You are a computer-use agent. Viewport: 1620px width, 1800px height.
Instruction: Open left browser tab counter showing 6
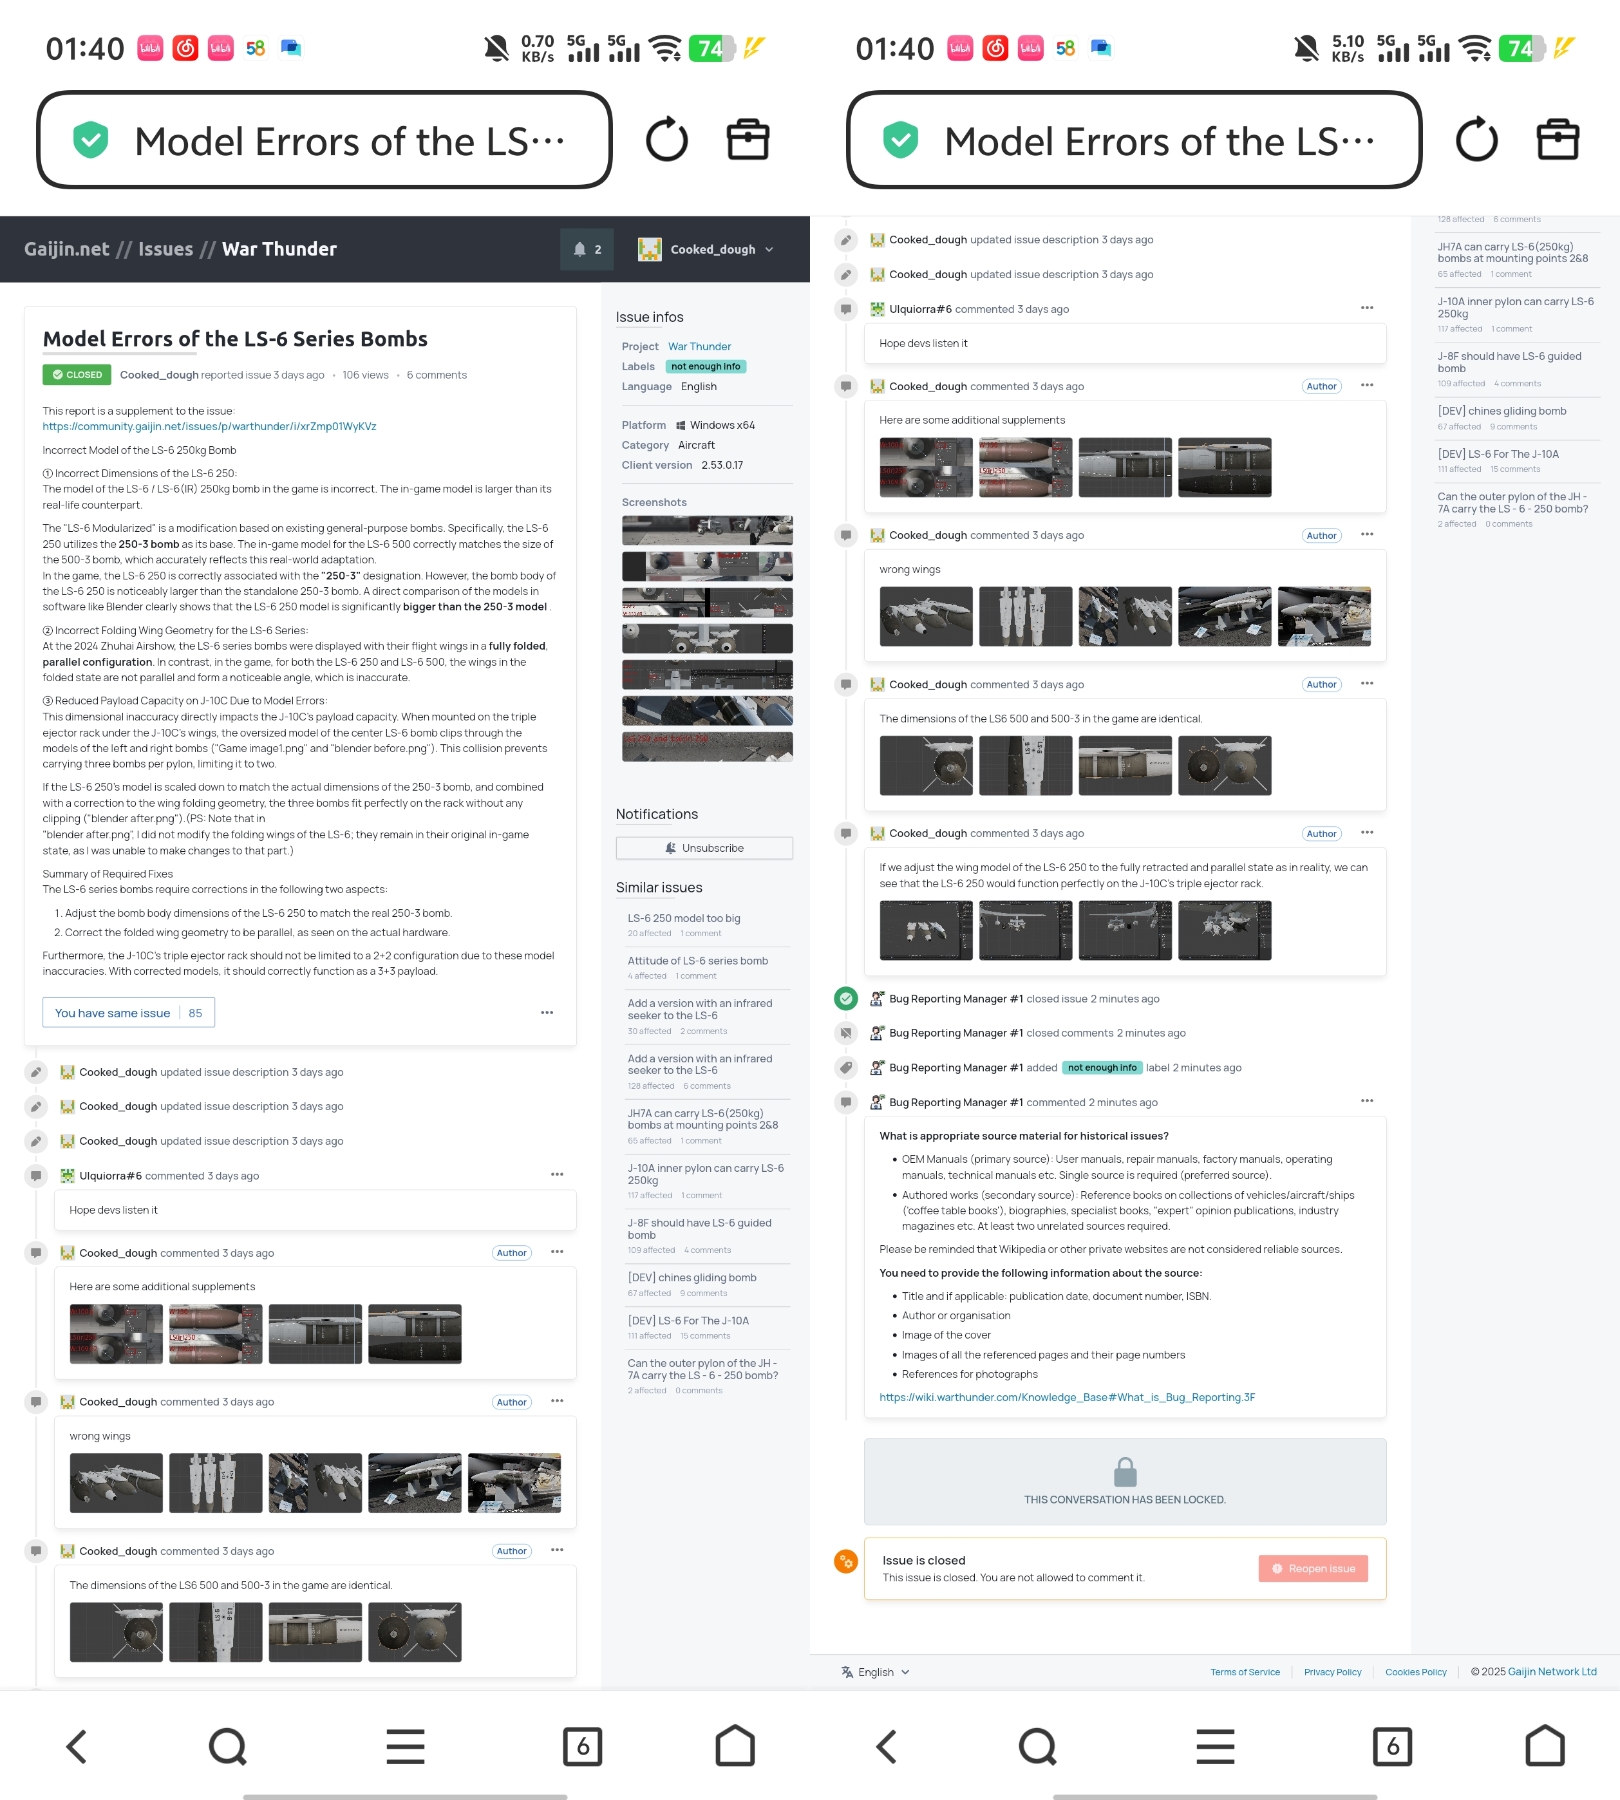point(582,1747)
